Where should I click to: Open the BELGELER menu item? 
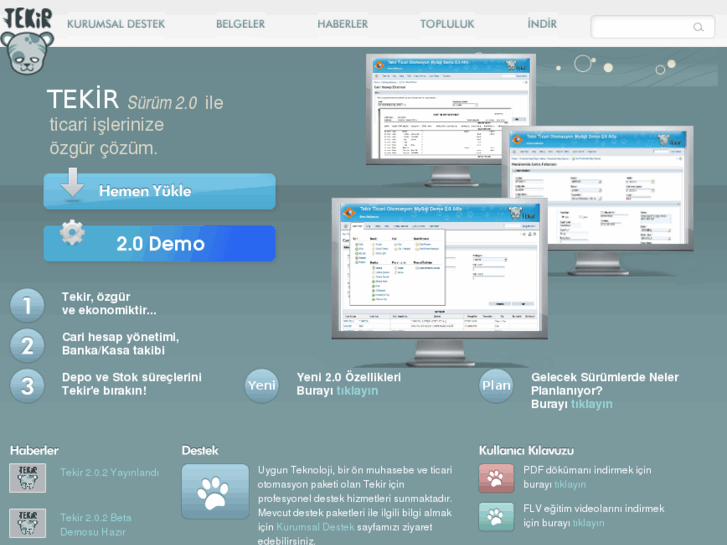(241, 24)
